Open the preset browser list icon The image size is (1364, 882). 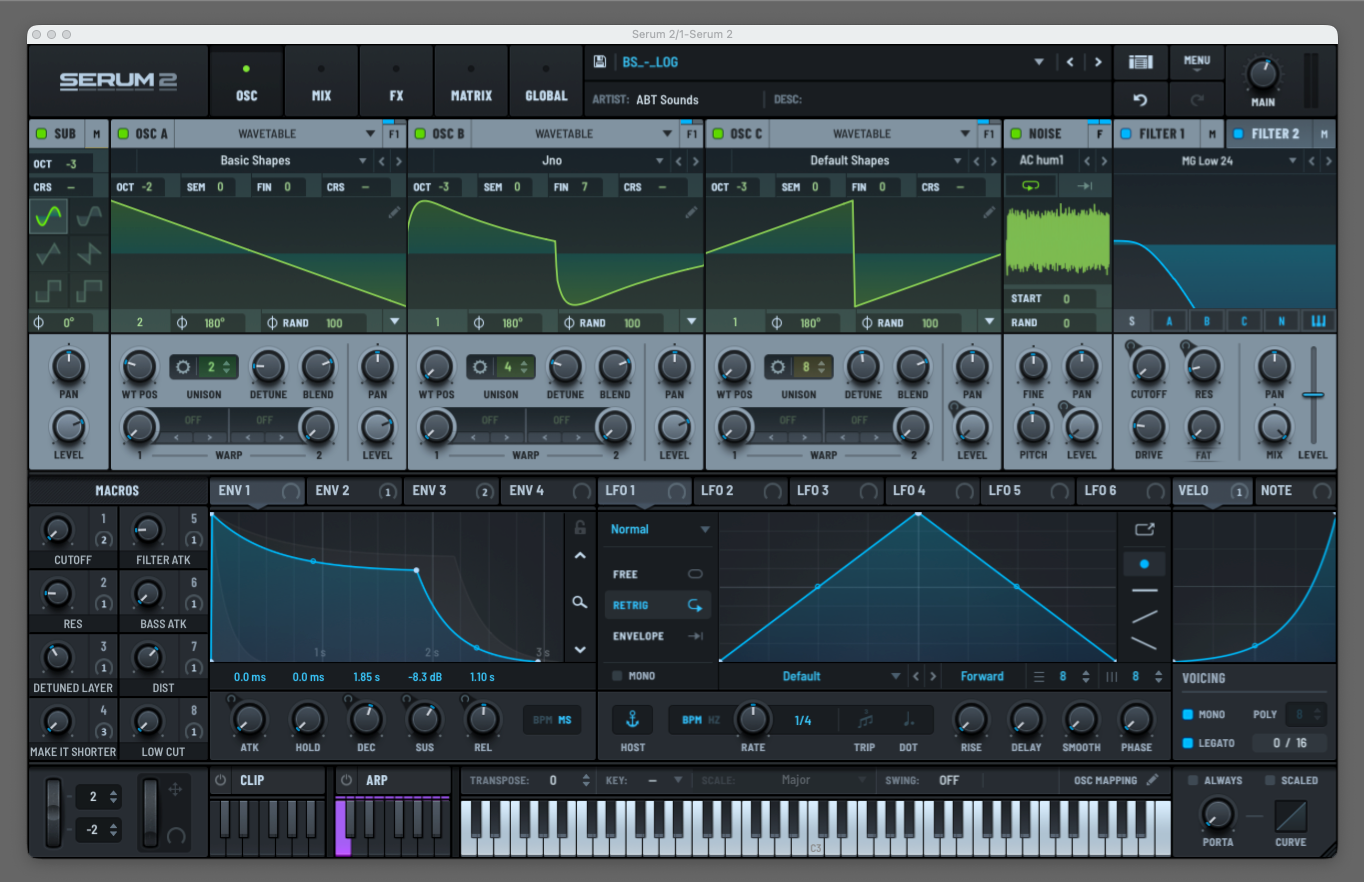1140,62
